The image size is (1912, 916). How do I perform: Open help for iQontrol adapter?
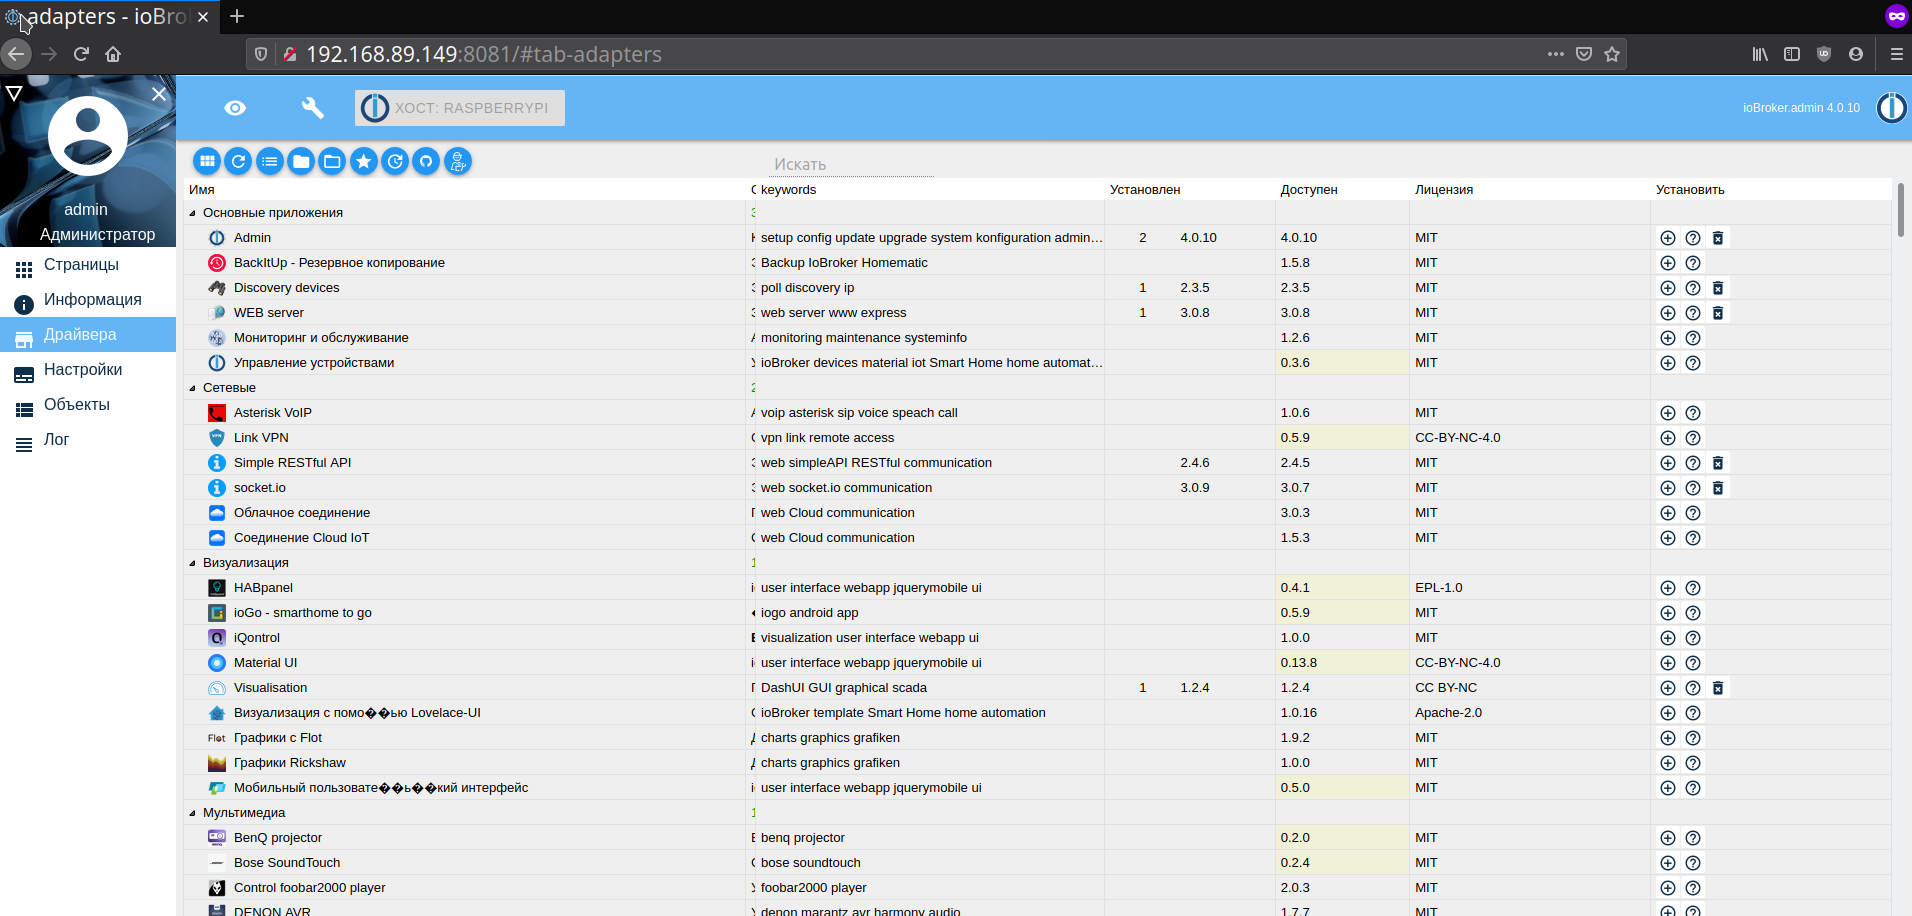point(1692,638)
